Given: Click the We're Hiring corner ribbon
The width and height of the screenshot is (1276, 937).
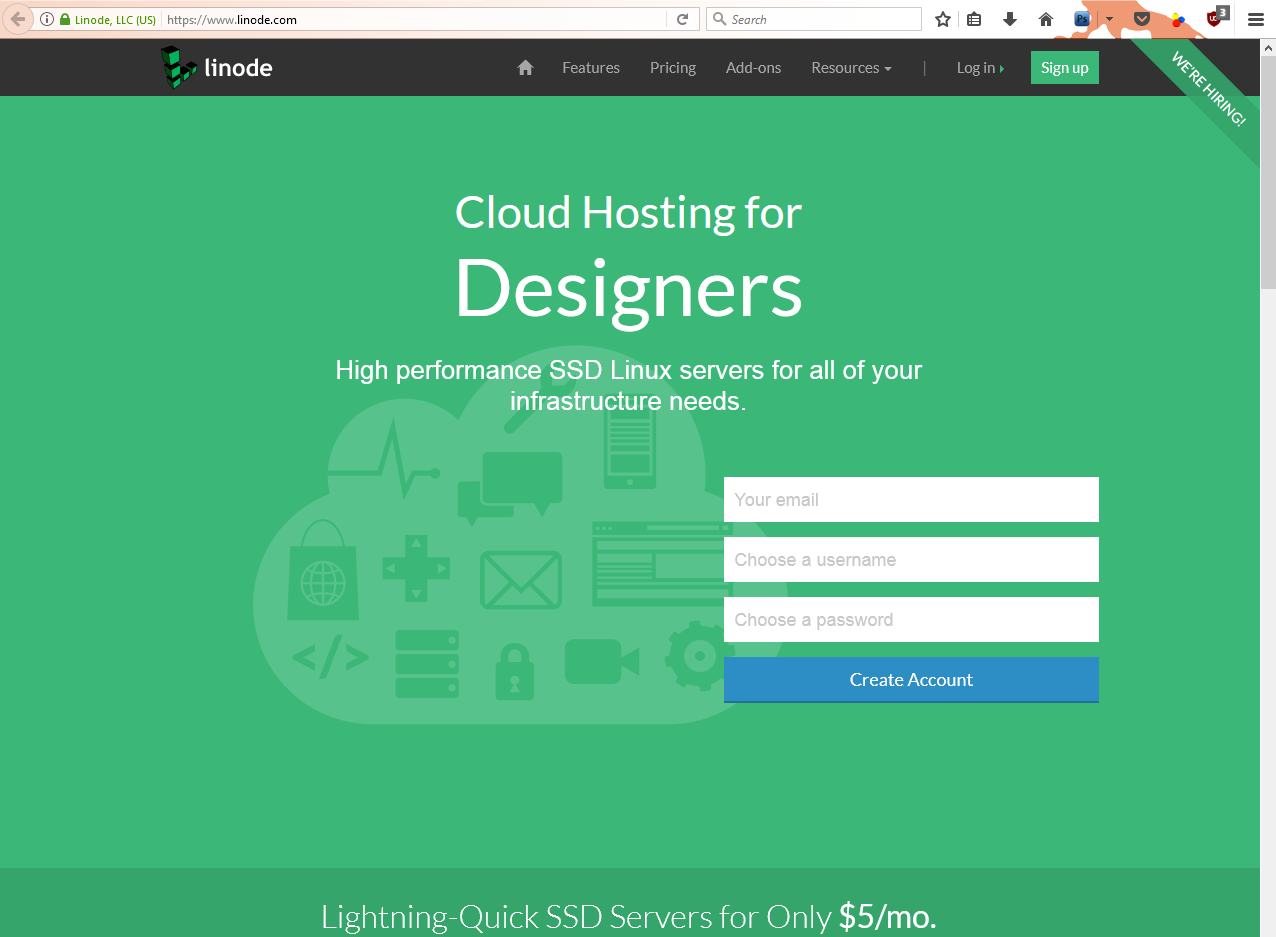Looking at the screenshot, I should point(1208,89).
